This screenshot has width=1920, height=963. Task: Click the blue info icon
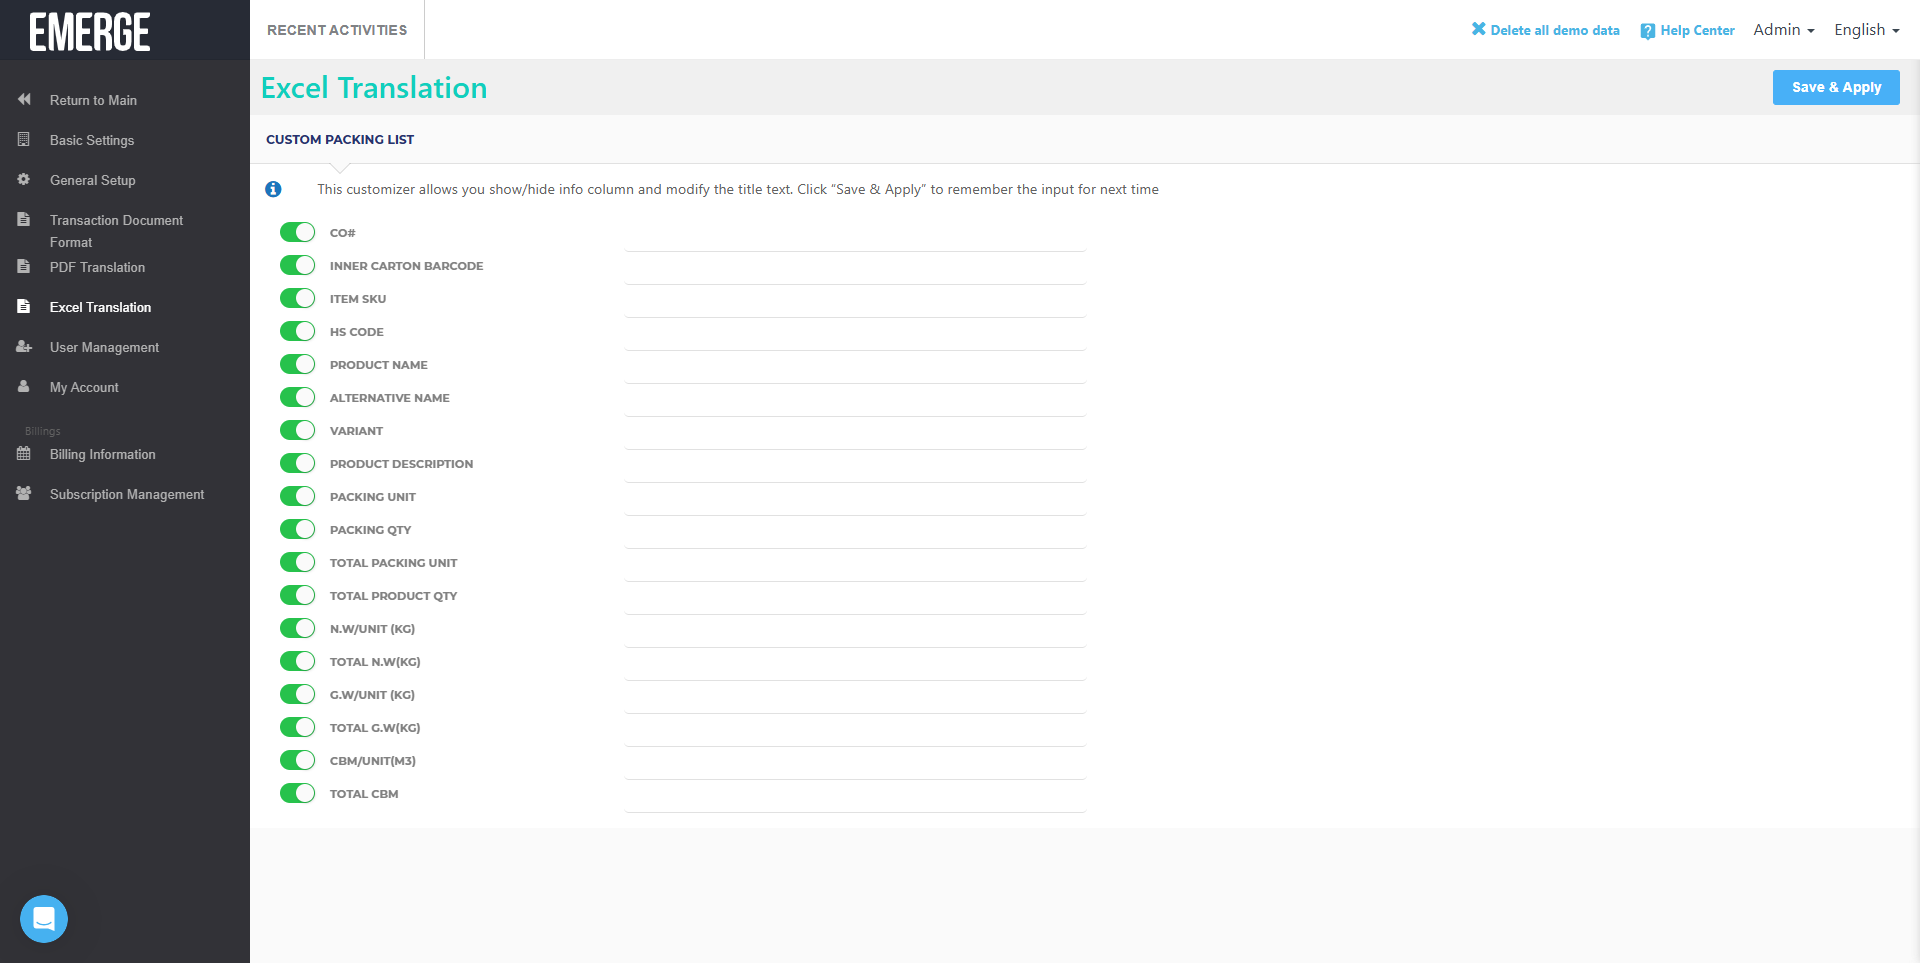pos(273,189)
